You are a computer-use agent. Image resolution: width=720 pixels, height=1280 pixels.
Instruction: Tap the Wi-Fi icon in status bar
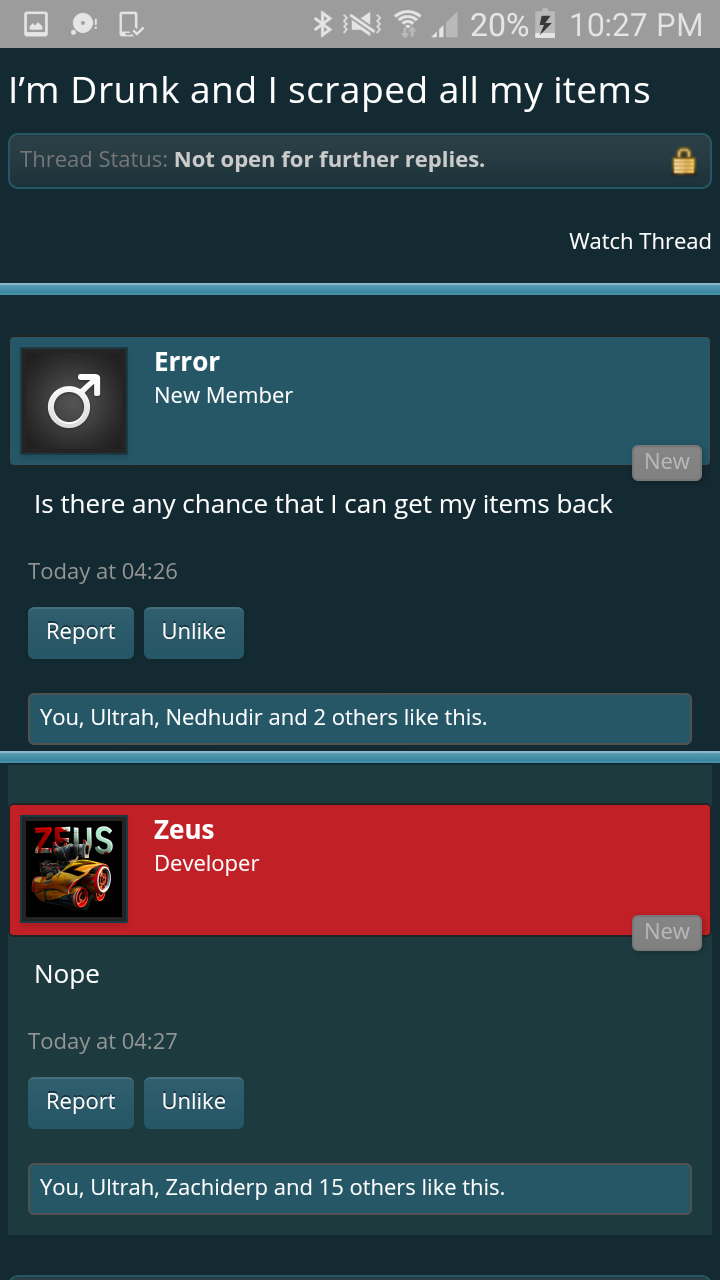coord(407,24)
